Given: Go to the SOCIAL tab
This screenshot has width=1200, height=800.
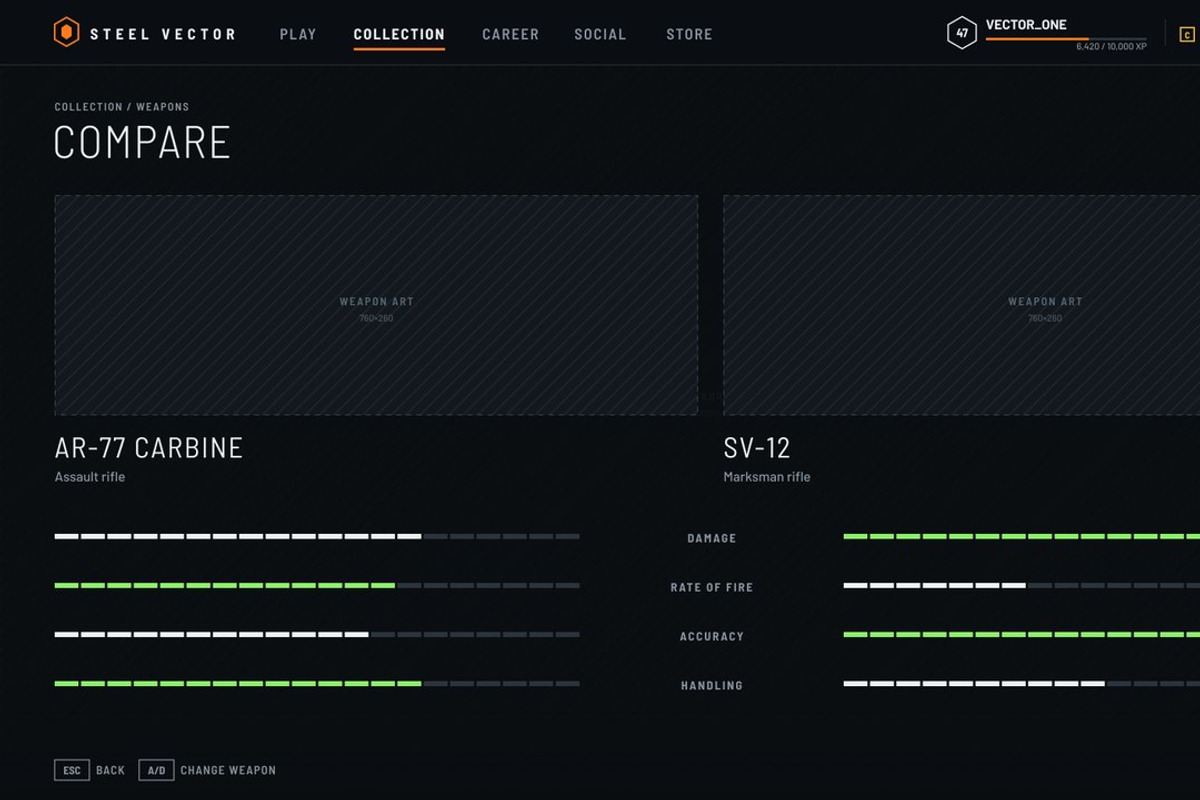Looking at the screenshot, I should 600,34.
